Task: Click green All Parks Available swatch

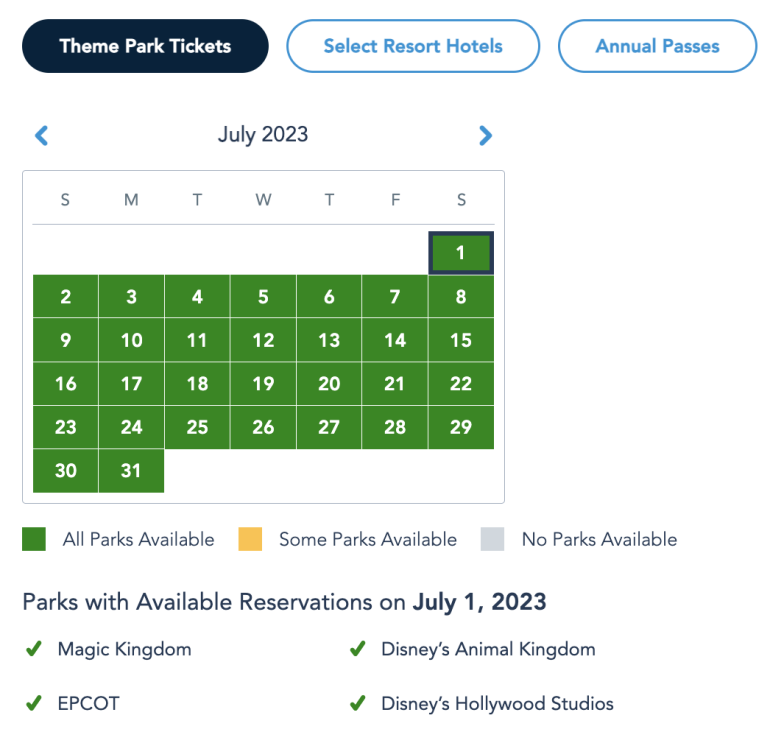Action: pyautogui.click(x=34, y=540)
